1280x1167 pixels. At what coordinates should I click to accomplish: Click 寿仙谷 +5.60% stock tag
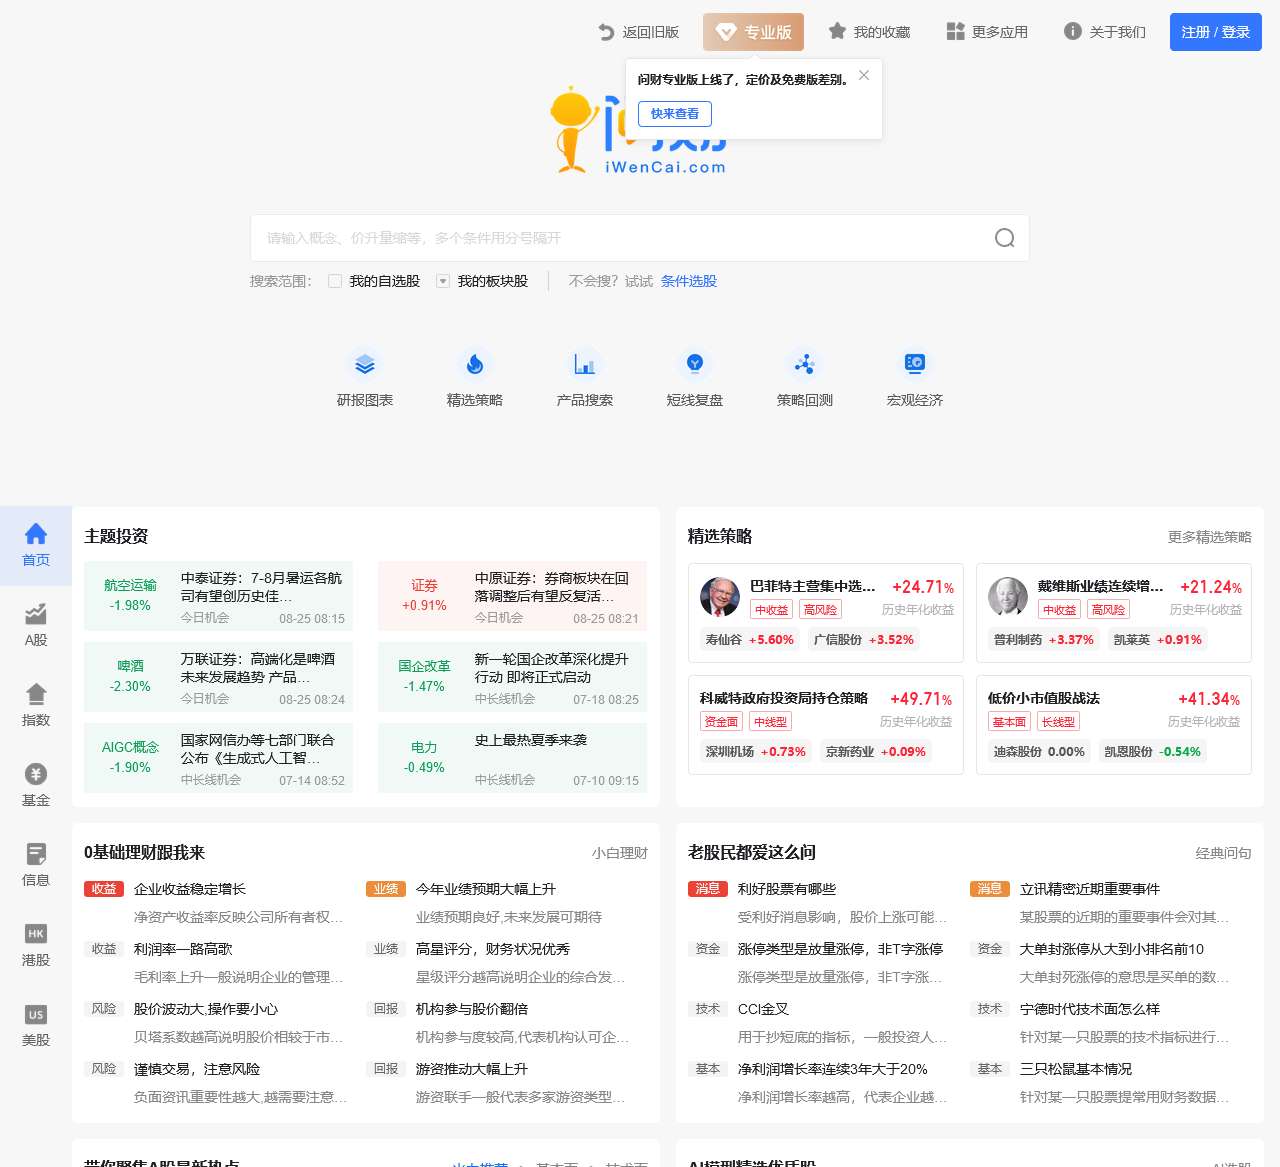pyautogui.click(x=750, y=640)
